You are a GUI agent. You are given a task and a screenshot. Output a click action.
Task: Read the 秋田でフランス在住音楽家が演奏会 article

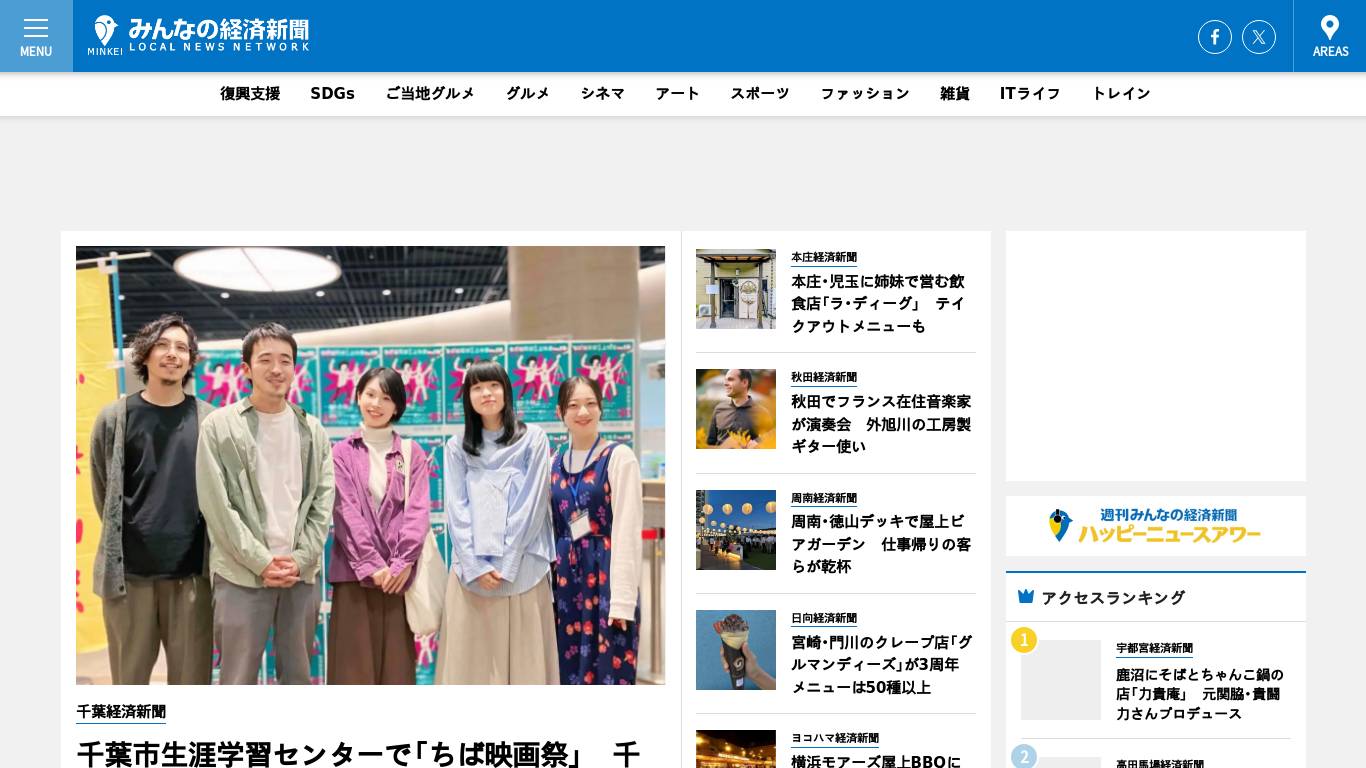881,424
